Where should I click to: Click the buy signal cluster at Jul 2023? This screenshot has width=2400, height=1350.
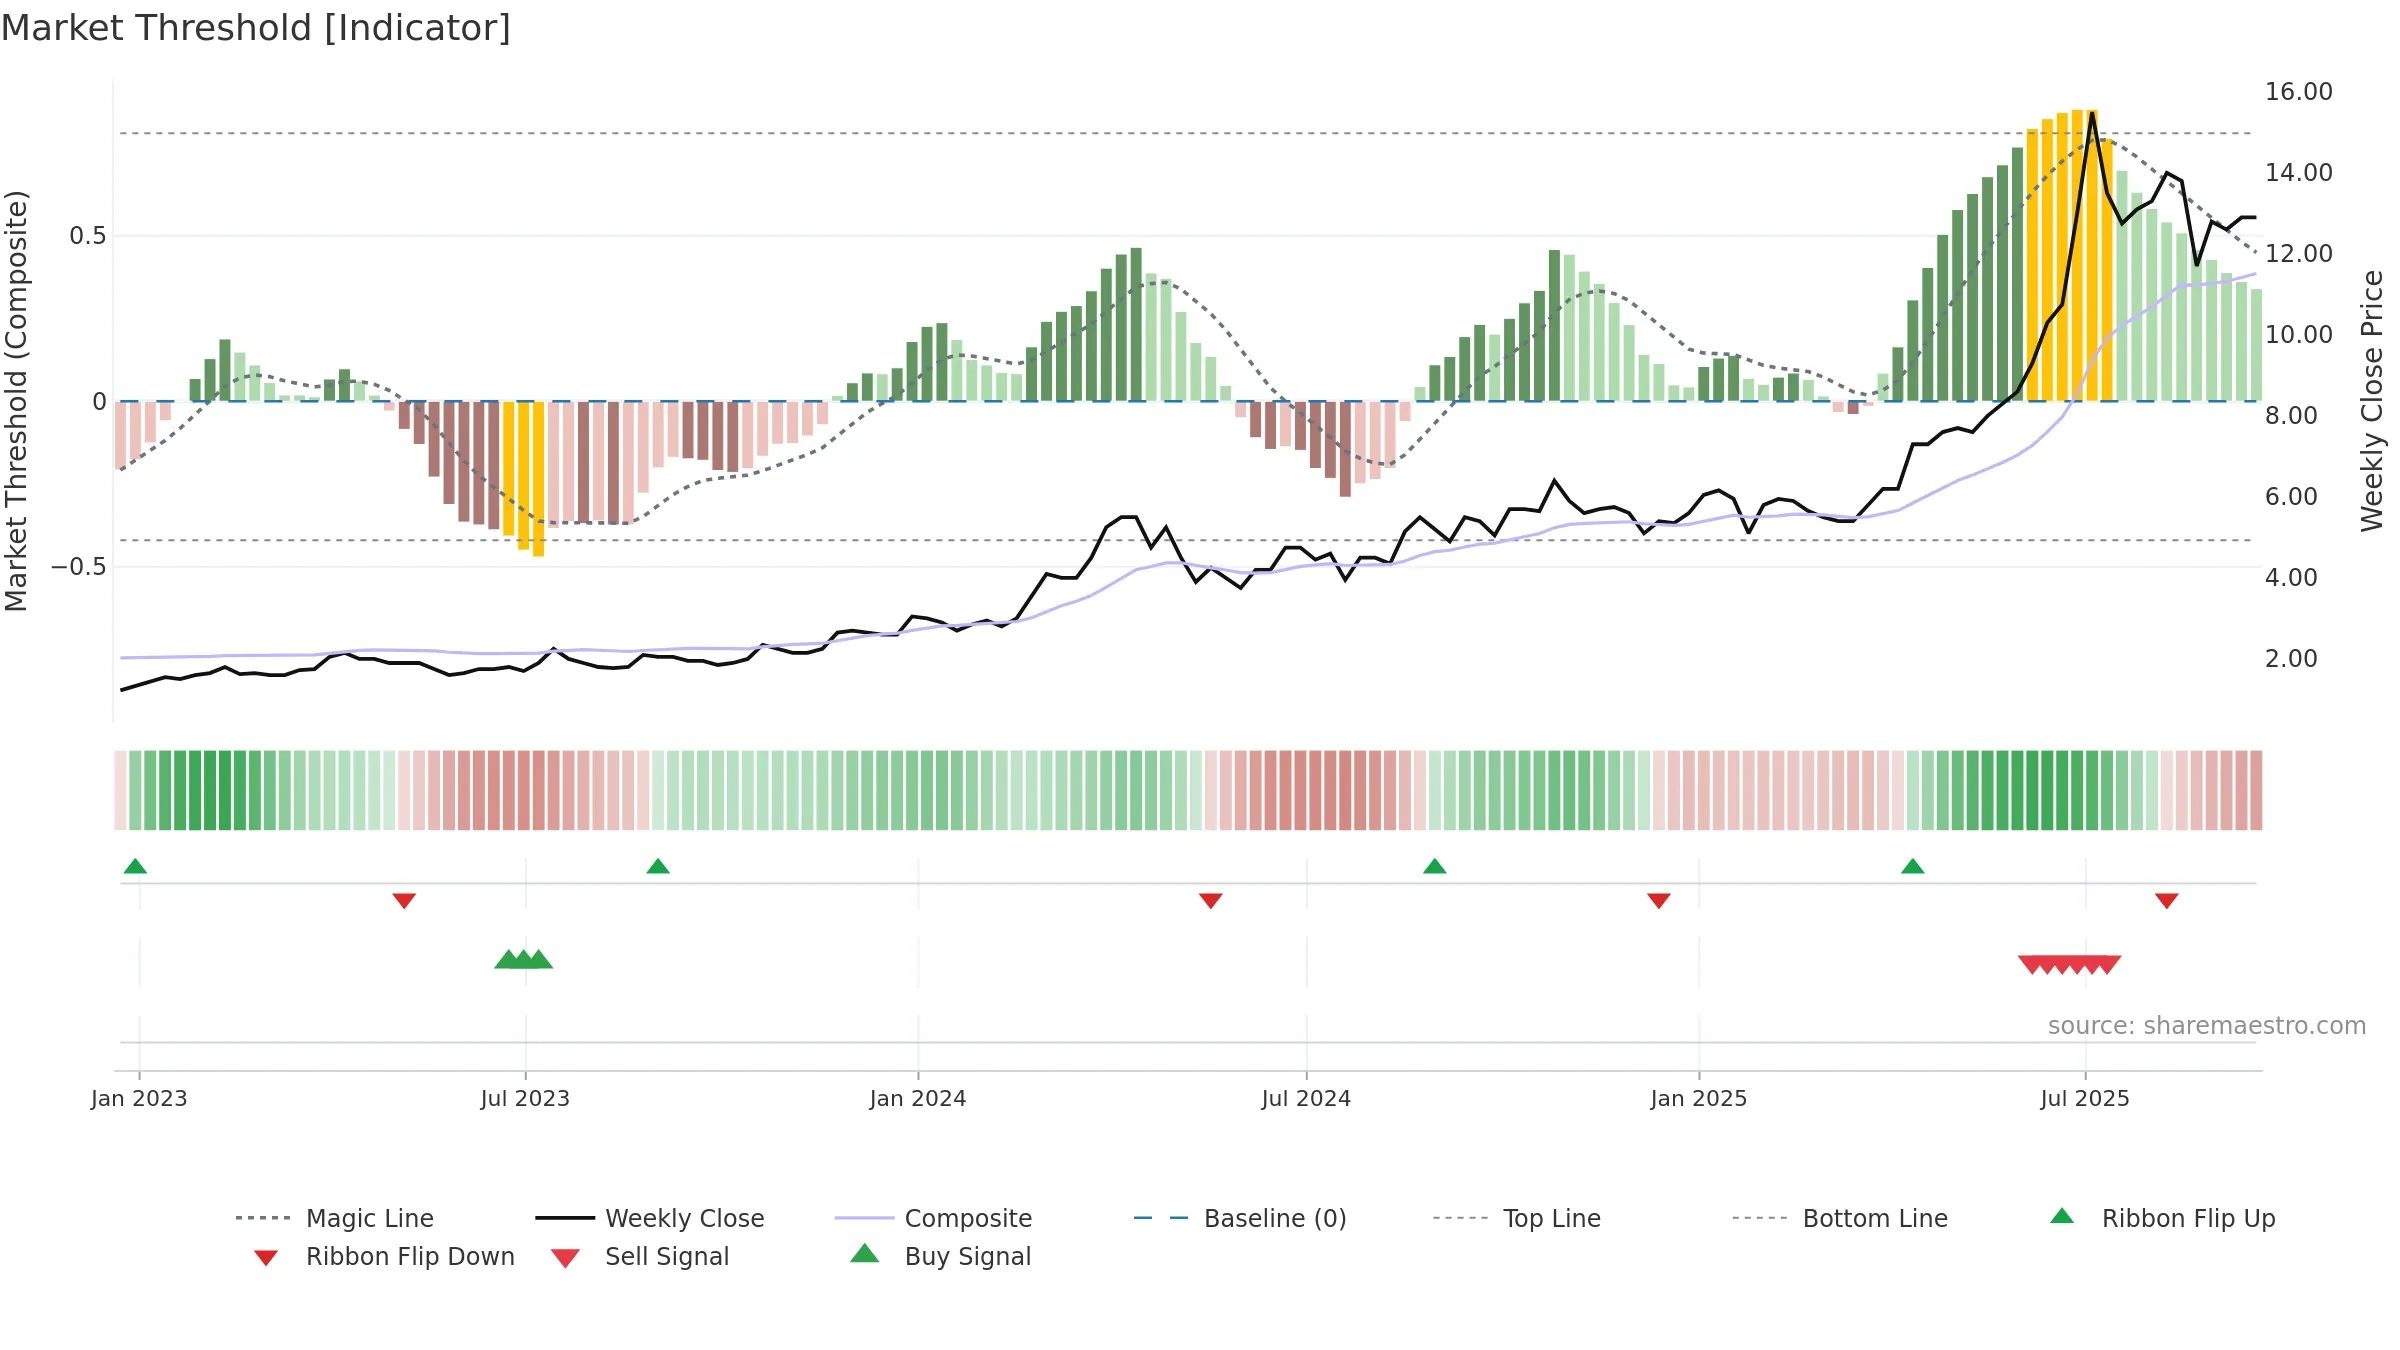[x=524, y=959]
